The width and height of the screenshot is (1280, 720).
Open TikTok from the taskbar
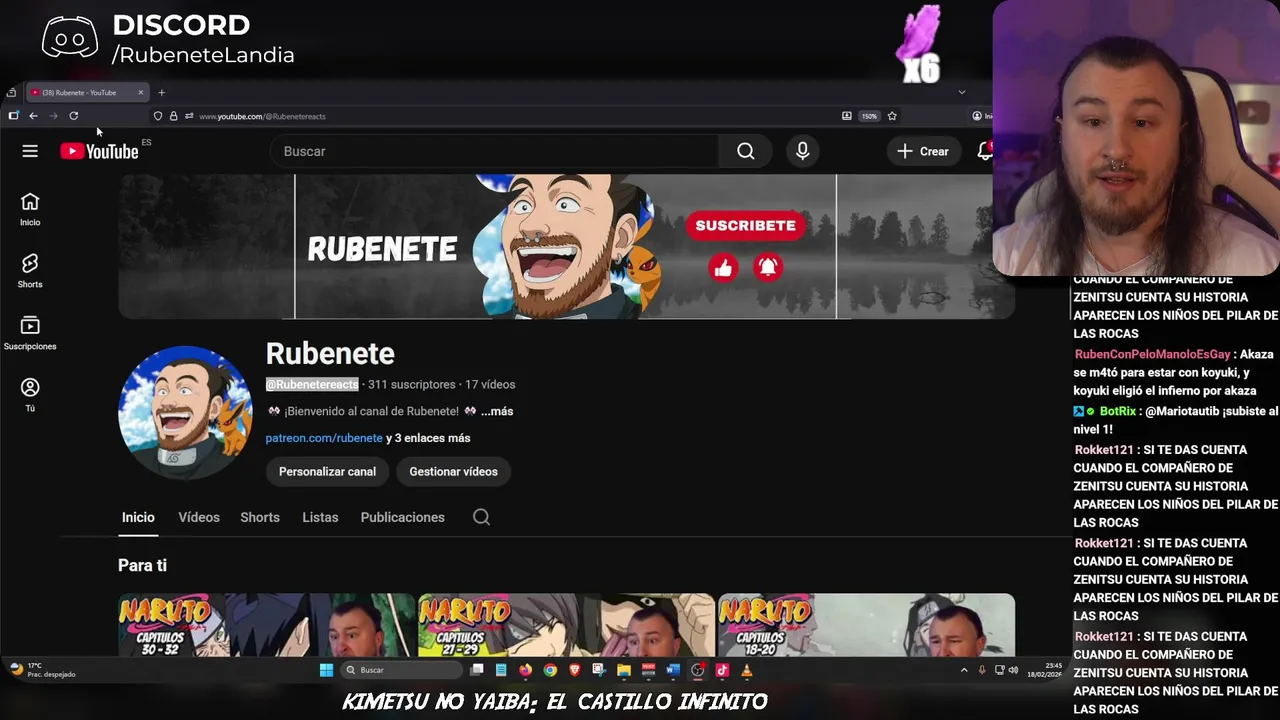click(x=722, y=670)
